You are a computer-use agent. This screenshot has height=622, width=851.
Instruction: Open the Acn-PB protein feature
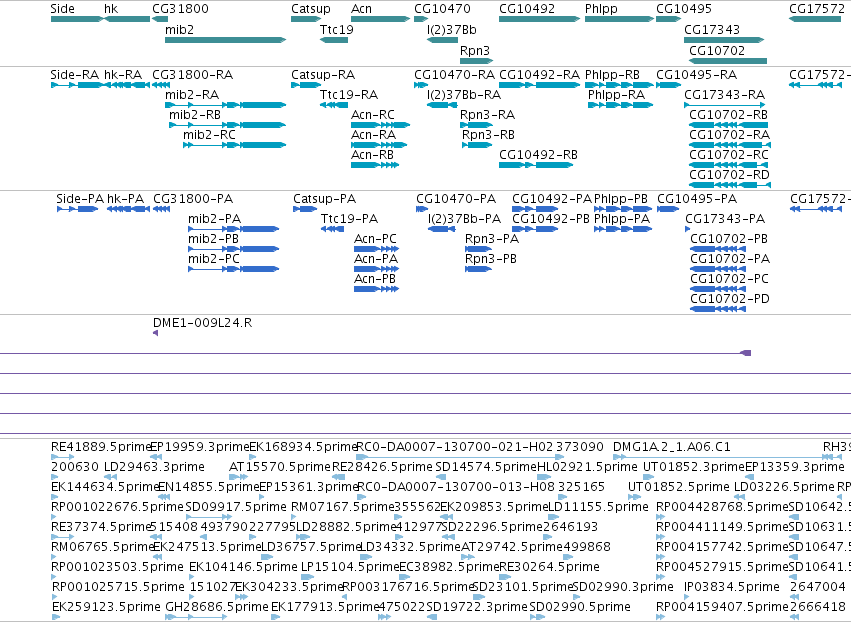click(376, 289)
